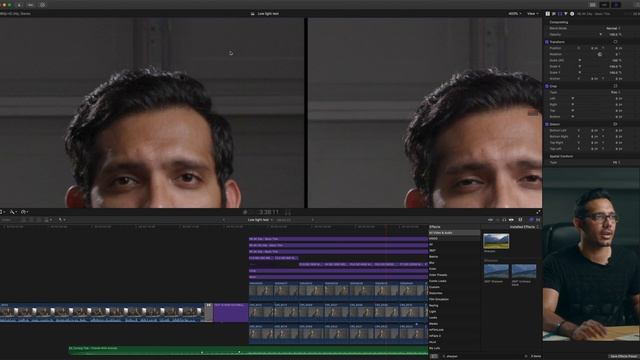The image size is (640, 360).
Task: Toggle inspector visibility icon in top bar
Action: 616,5
